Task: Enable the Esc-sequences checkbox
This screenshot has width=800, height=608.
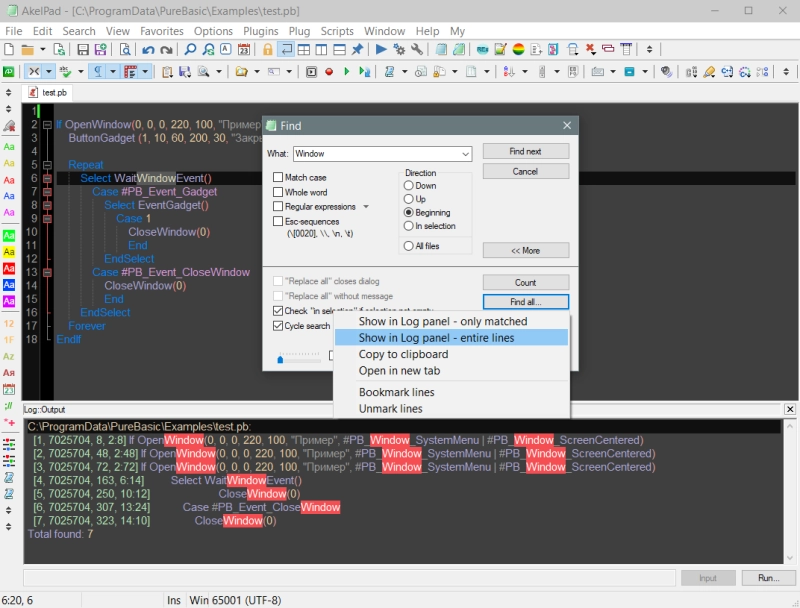Action: click(278, 221)
